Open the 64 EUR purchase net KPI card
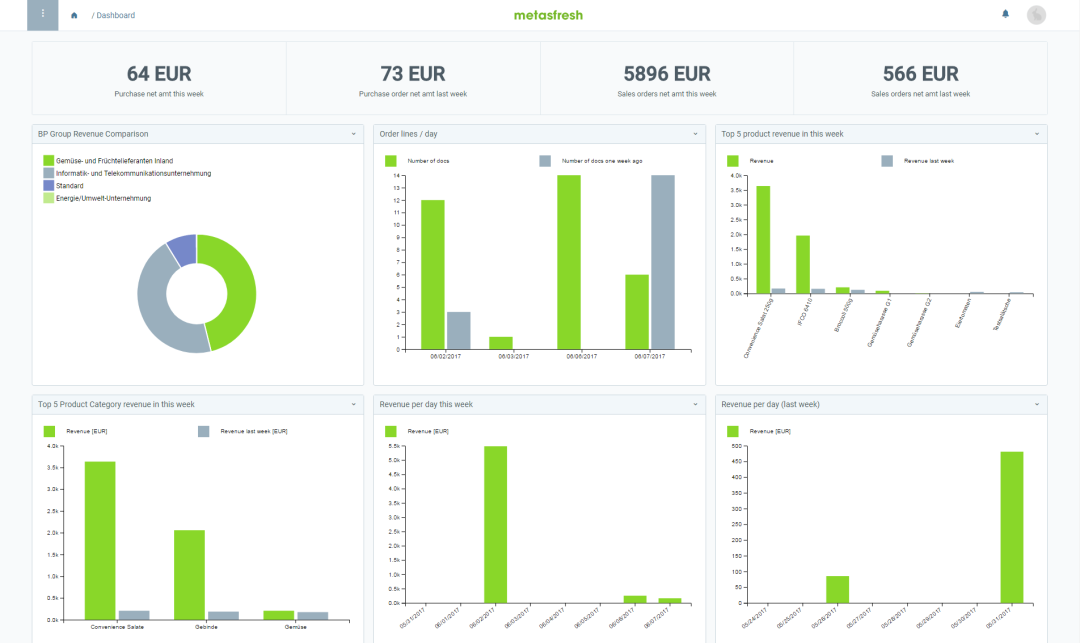The image size is (1080, 643). tap(159, 78)
